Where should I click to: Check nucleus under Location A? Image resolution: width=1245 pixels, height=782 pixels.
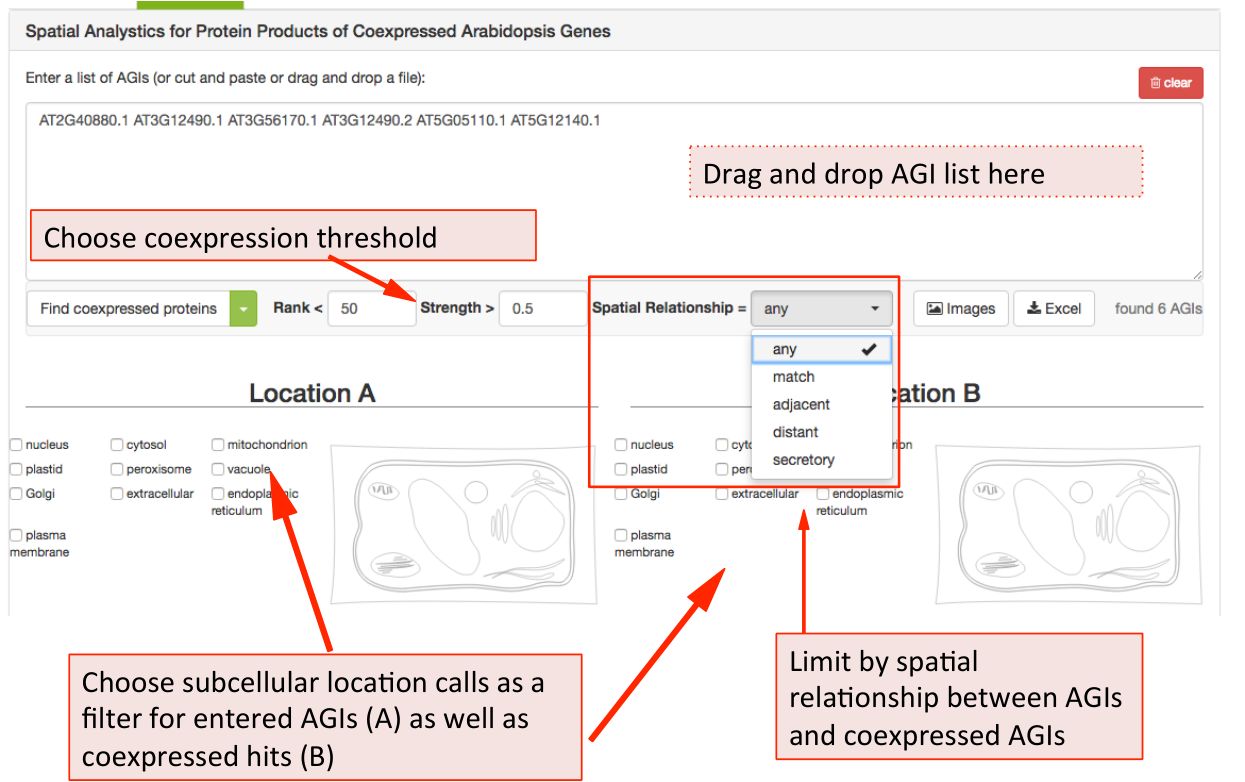point(17,445)
